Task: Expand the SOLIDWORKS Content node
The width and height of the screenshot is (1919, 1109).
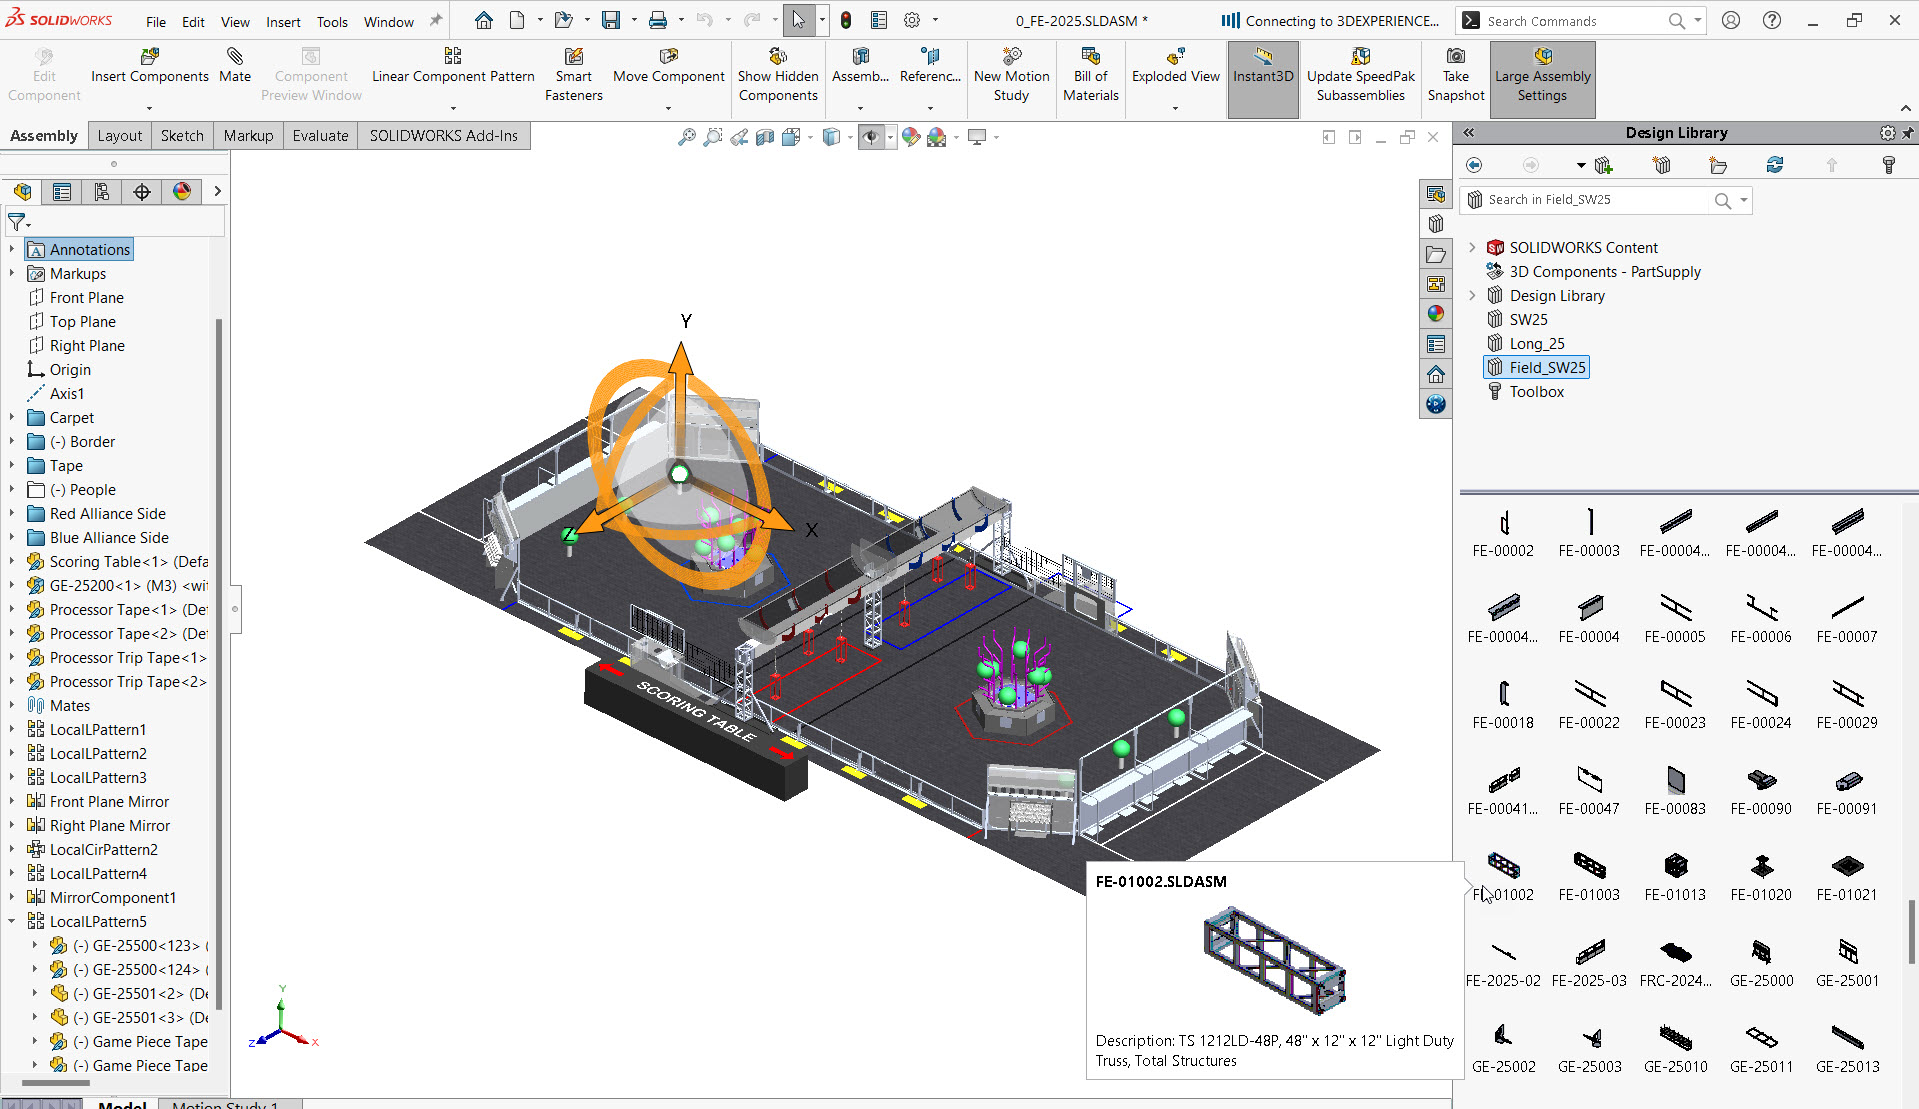Action: pos(1471,247)
